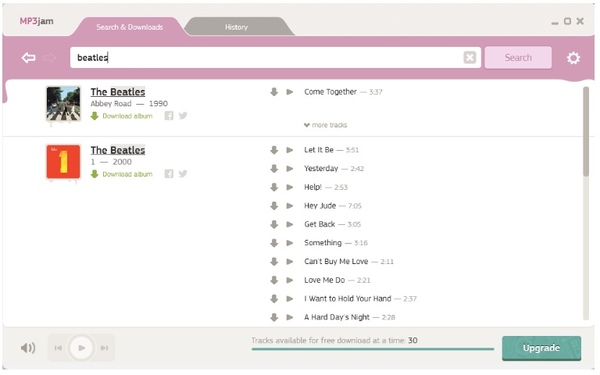Play I Want to Hold Your Hand
The height and width of the screenshot is (375, 600).
(x=290, y=299)
